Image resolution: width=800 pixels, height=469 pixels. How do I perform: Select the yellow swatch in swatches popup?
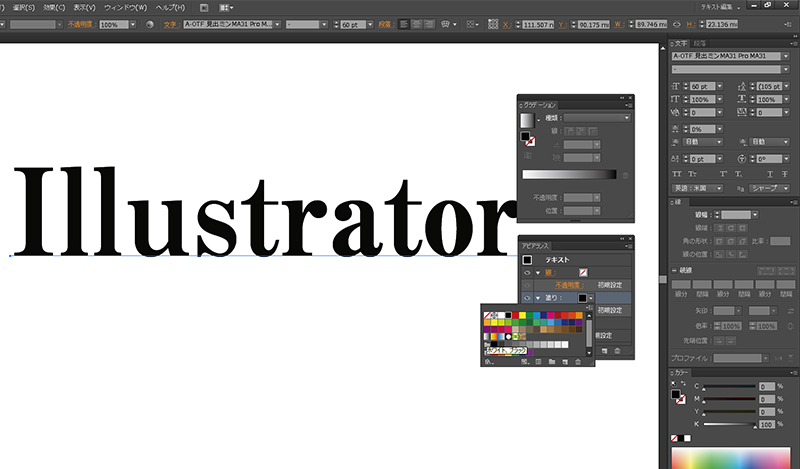(x=522, y=315)
